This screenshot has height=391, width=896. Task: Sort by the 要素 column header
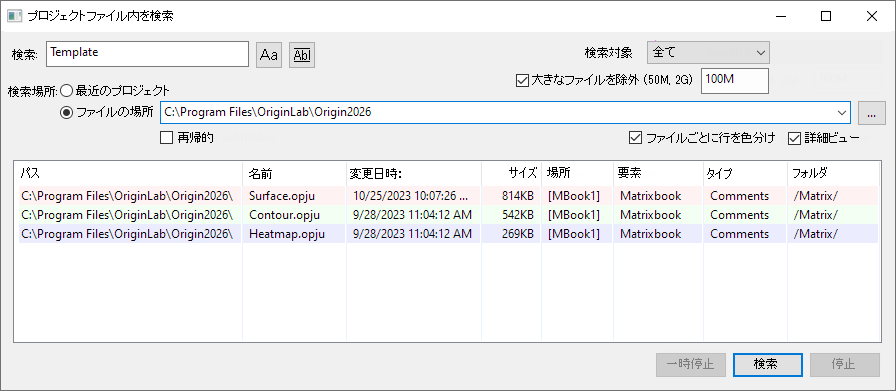tap(657, 173)
